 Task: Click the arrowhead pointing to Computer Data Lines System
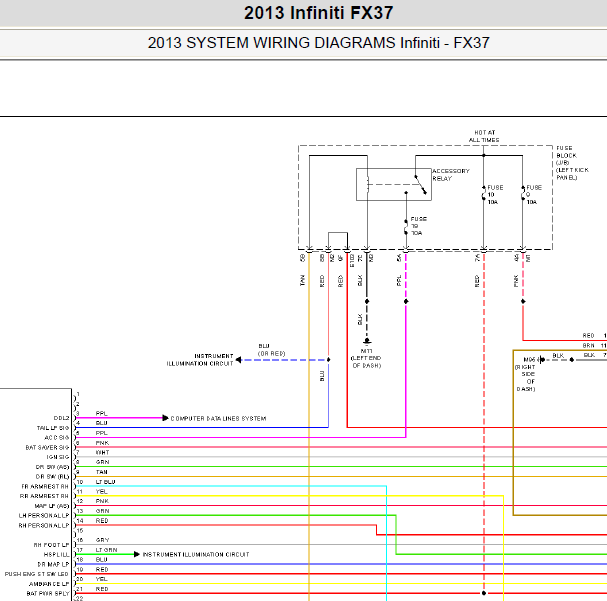[x=165, y=418]
